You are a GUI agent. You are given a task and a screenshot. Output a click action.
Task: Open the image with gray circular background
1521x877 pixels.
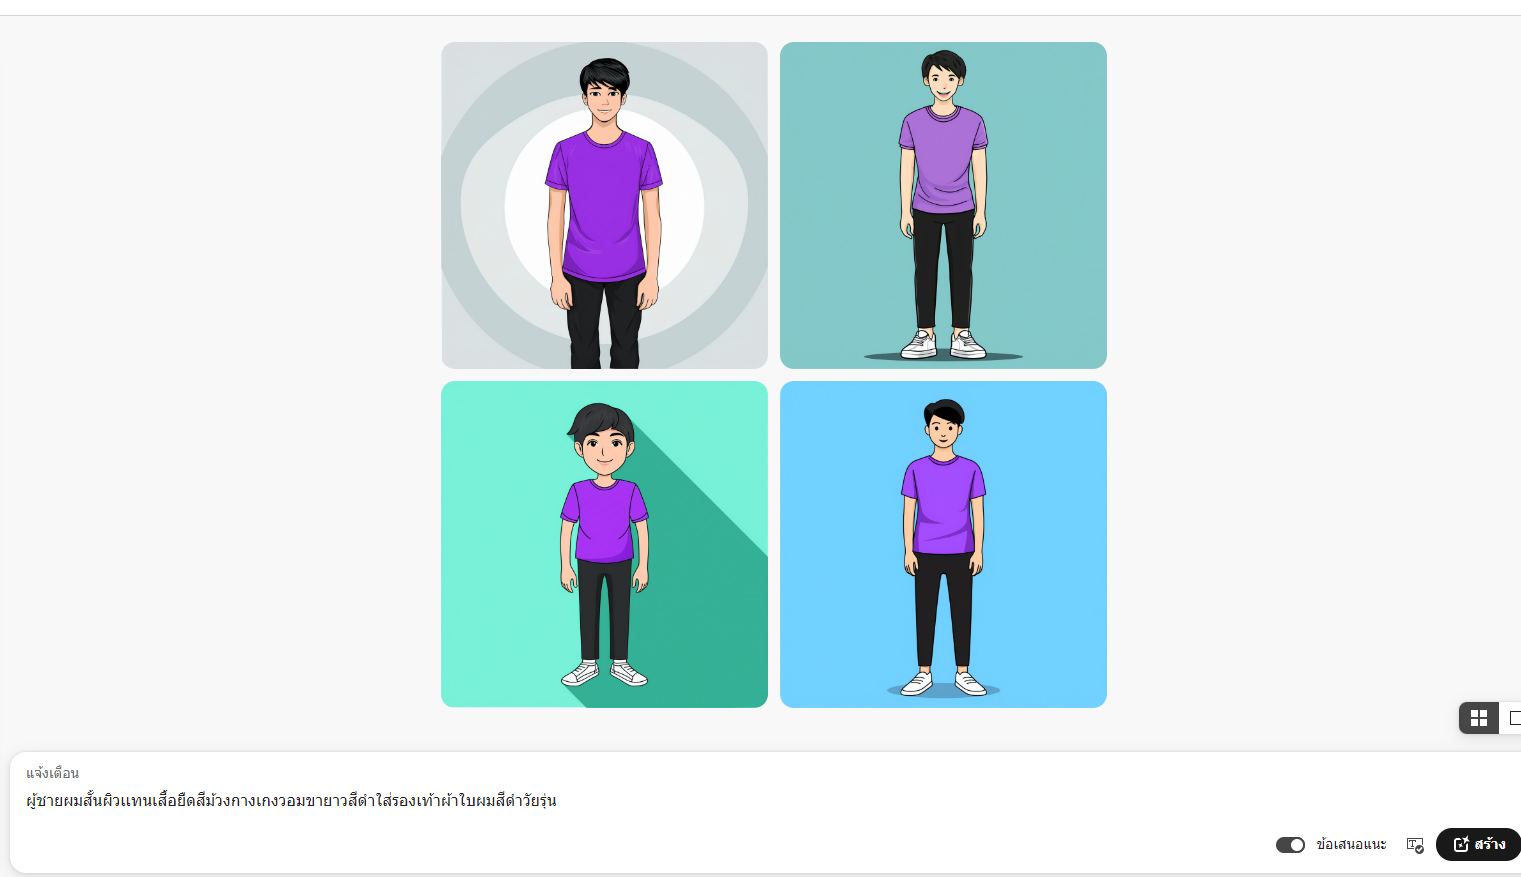point(604,205)
